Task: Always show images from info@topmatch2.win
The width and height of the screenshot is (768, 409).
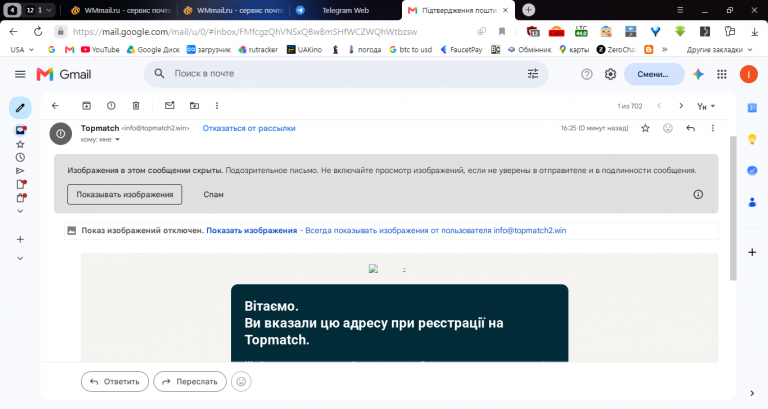Action: 435,230
